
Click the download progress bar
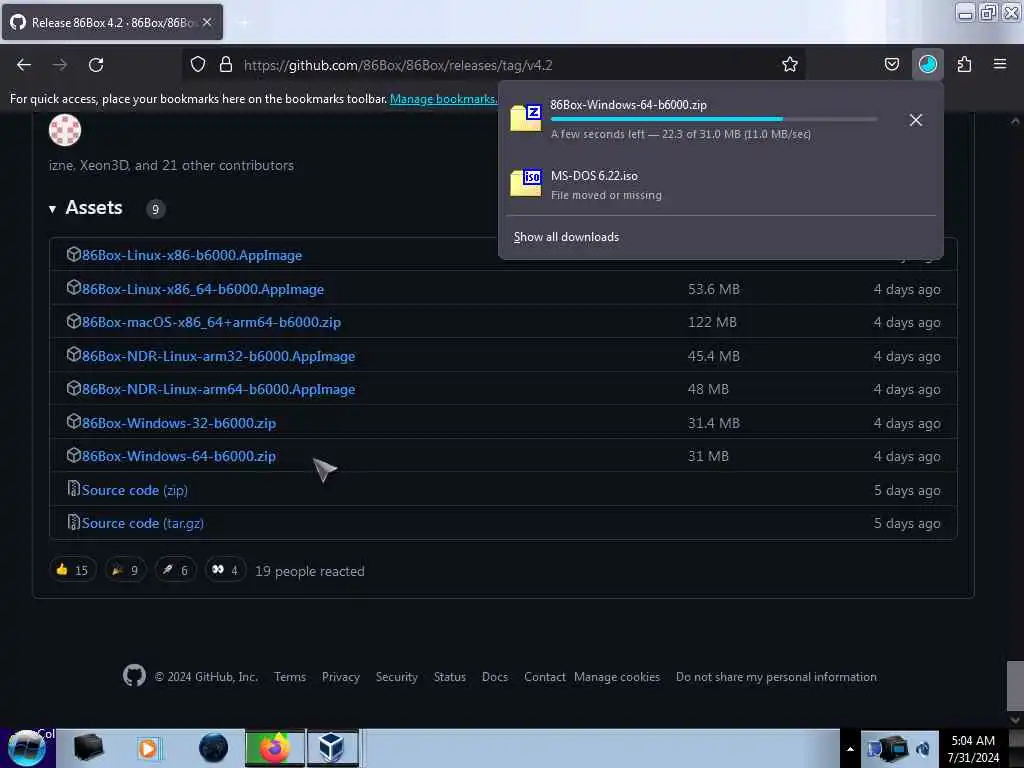click(714, 119)
